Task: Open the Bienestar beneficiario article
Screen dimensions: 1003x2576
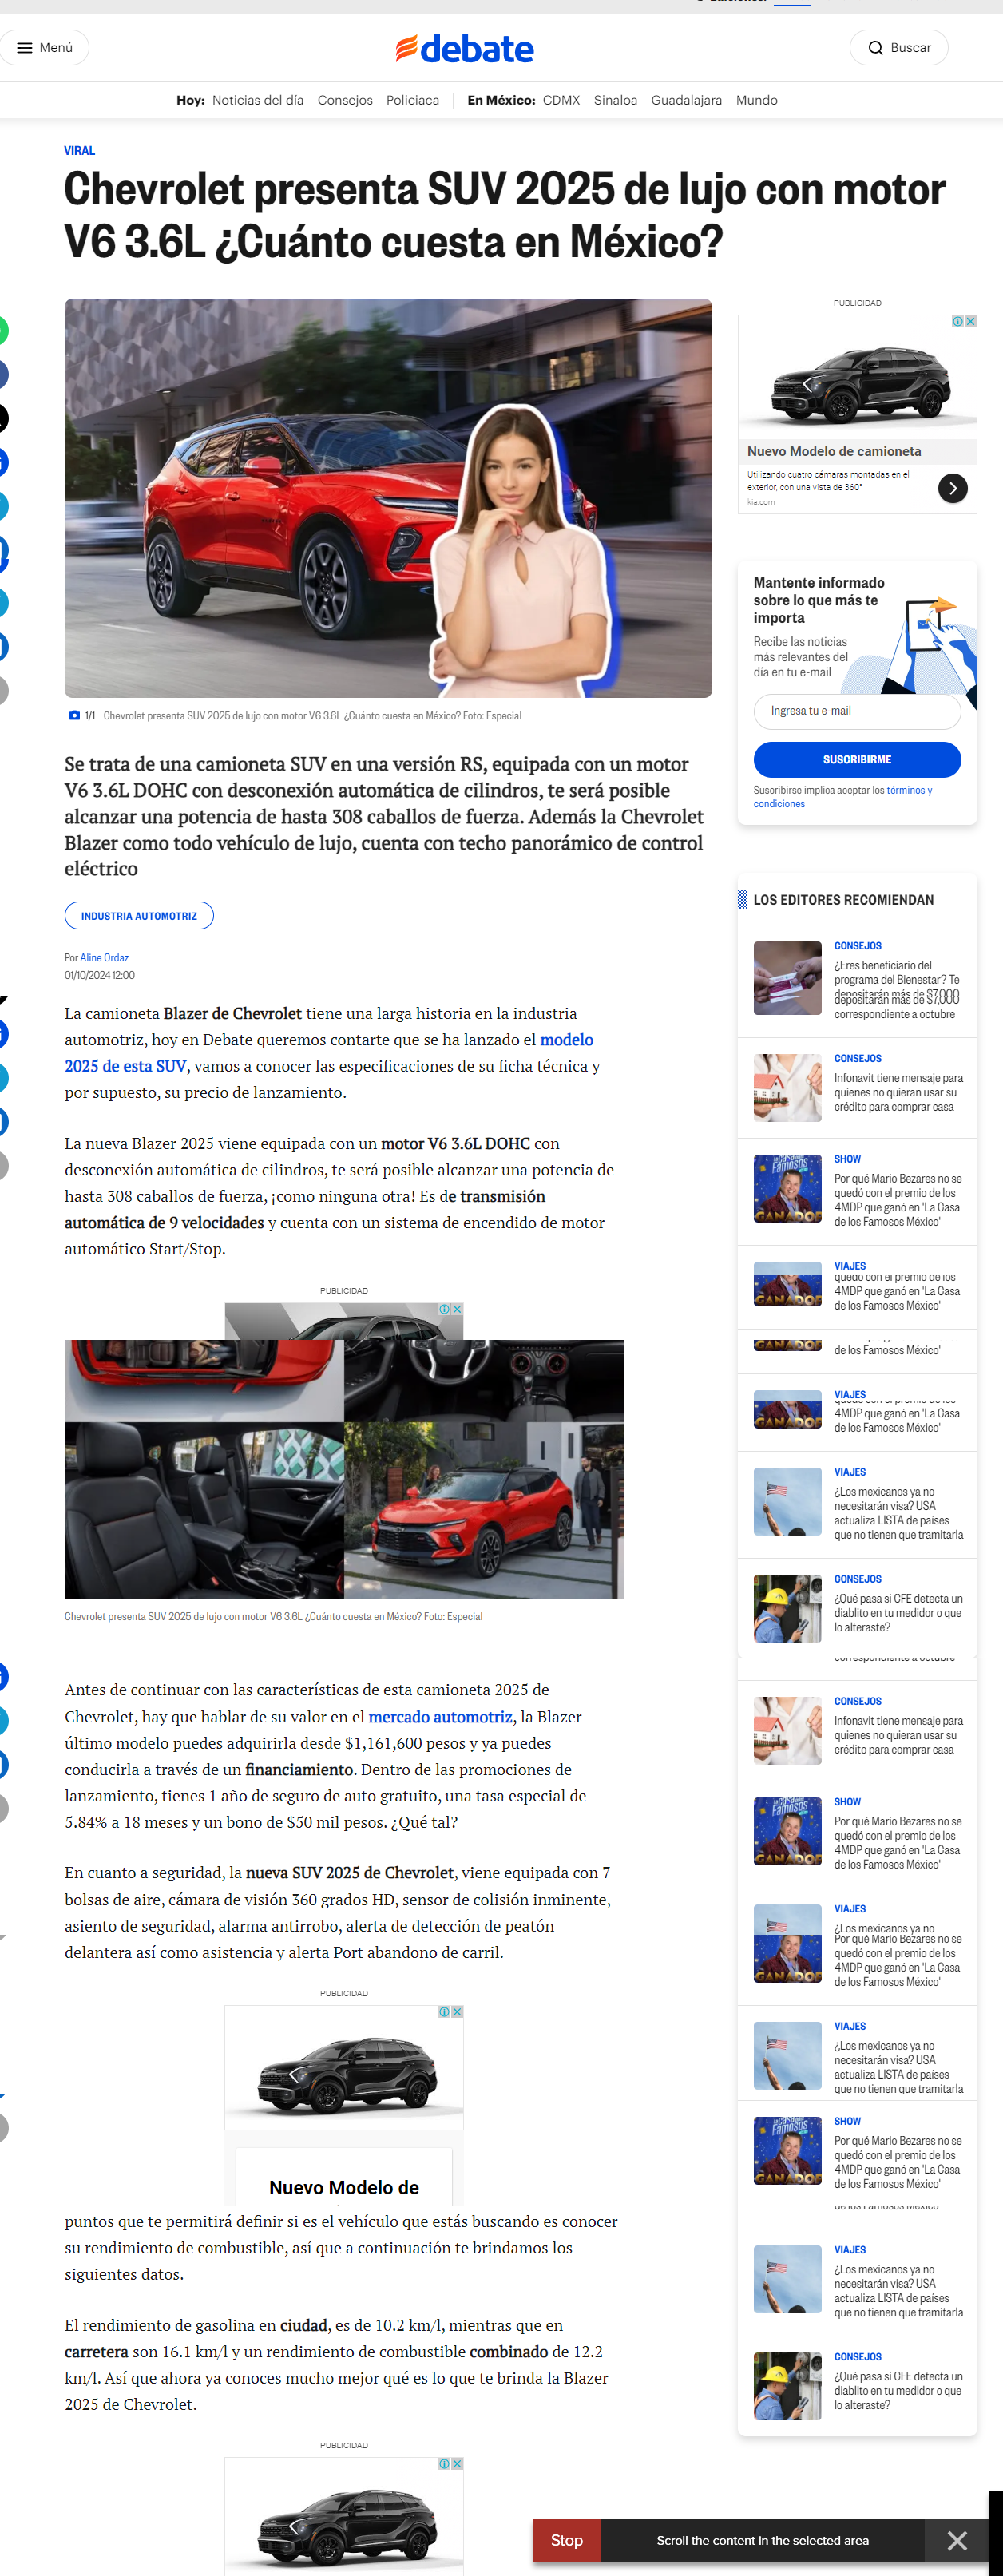Action: click(x=897, y=990)
